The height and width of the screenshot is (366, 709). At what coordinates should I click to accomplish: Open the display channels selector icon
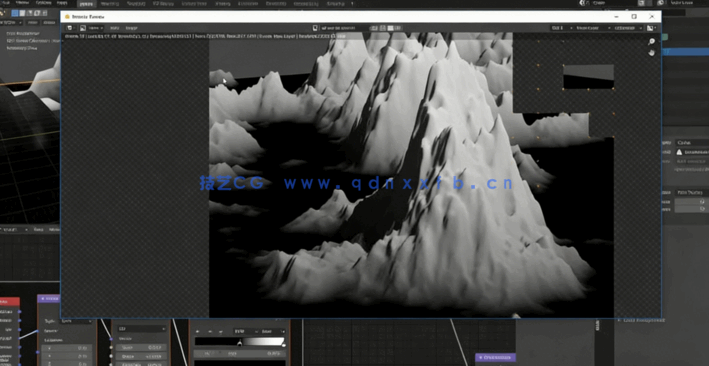(651, 28)
